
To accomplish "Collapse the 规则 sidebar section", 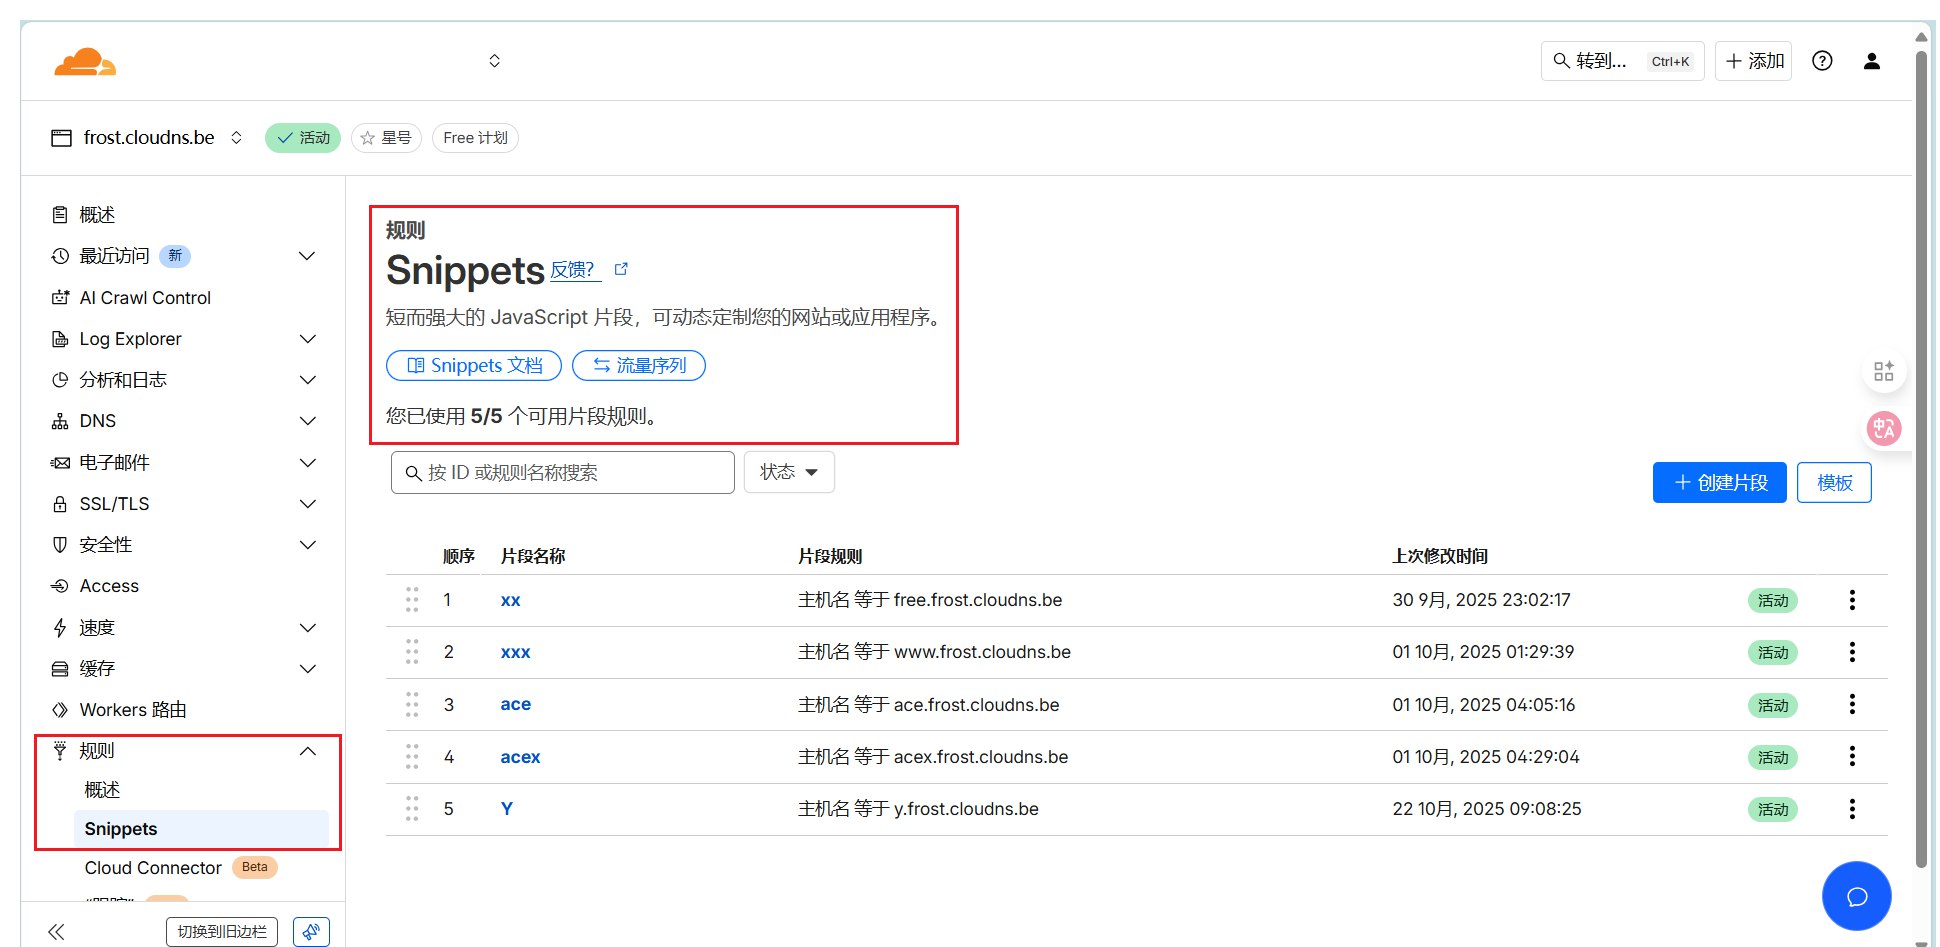I will pos(308,751).
